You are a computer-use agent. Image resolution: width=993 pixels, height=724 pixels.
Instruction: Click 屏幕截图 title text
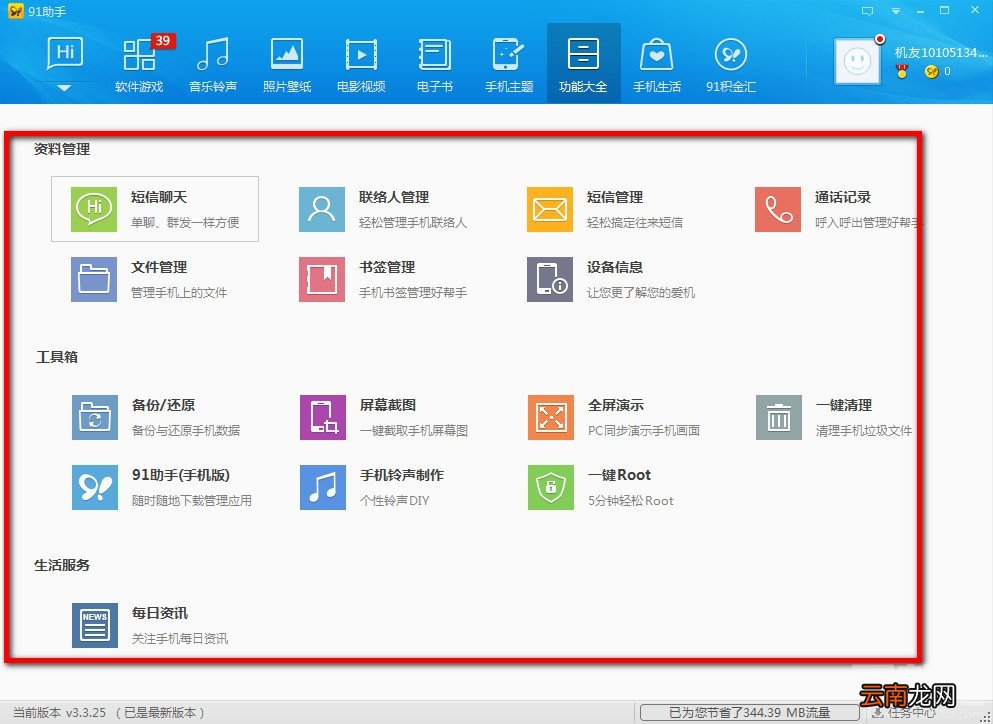click(x=388, y=405)
